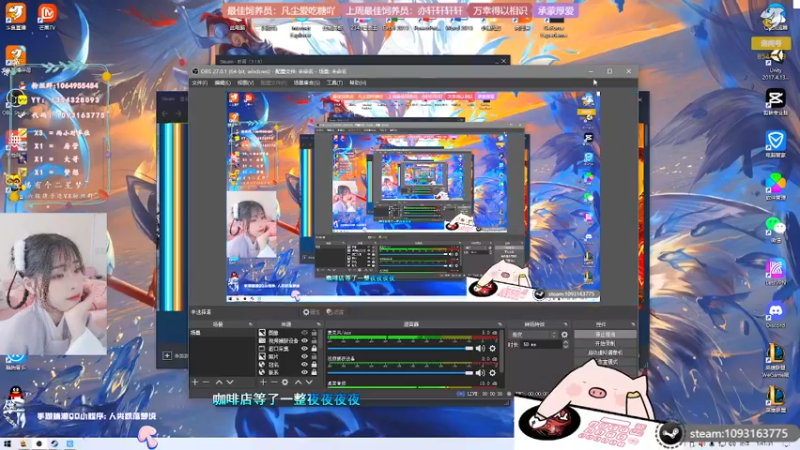
Task: Click the OBS preview canvas
Action: [x=413, y=197]
